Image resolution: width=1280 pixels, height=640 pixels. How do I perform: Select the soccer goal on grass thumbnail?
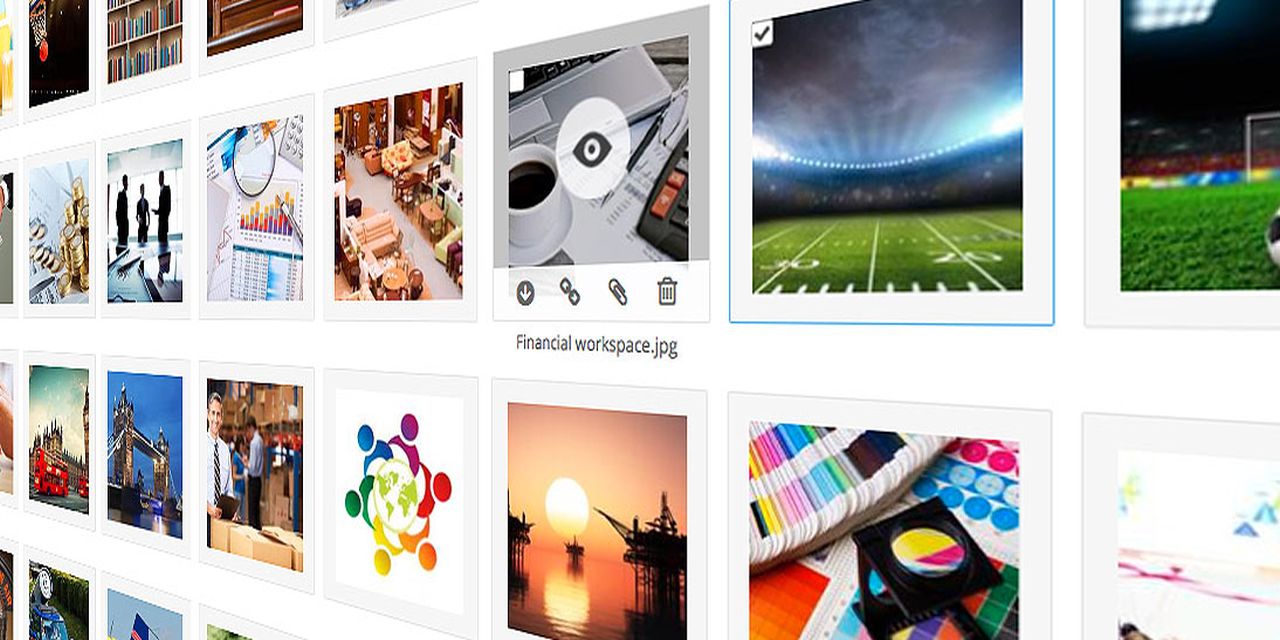pyautogui.click(x=1200, y=145)
